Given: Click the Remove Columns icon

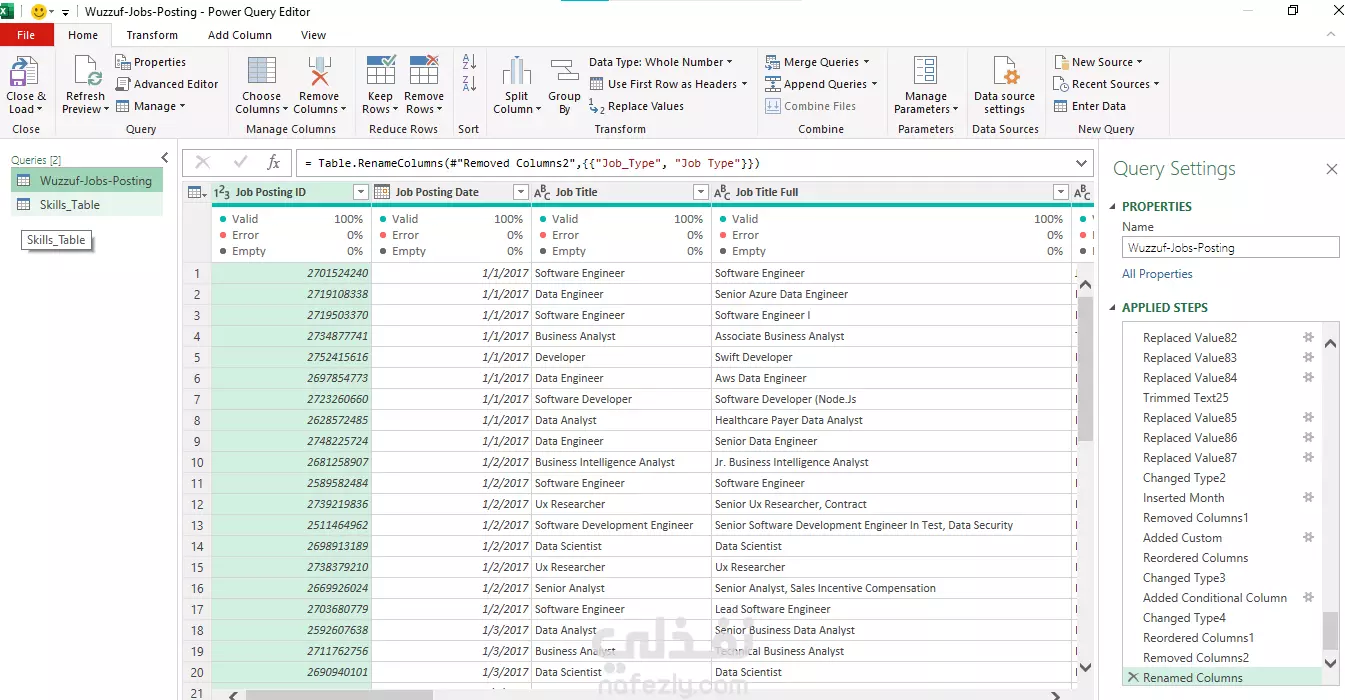Looking at the screenshot, I should point(319,72).
